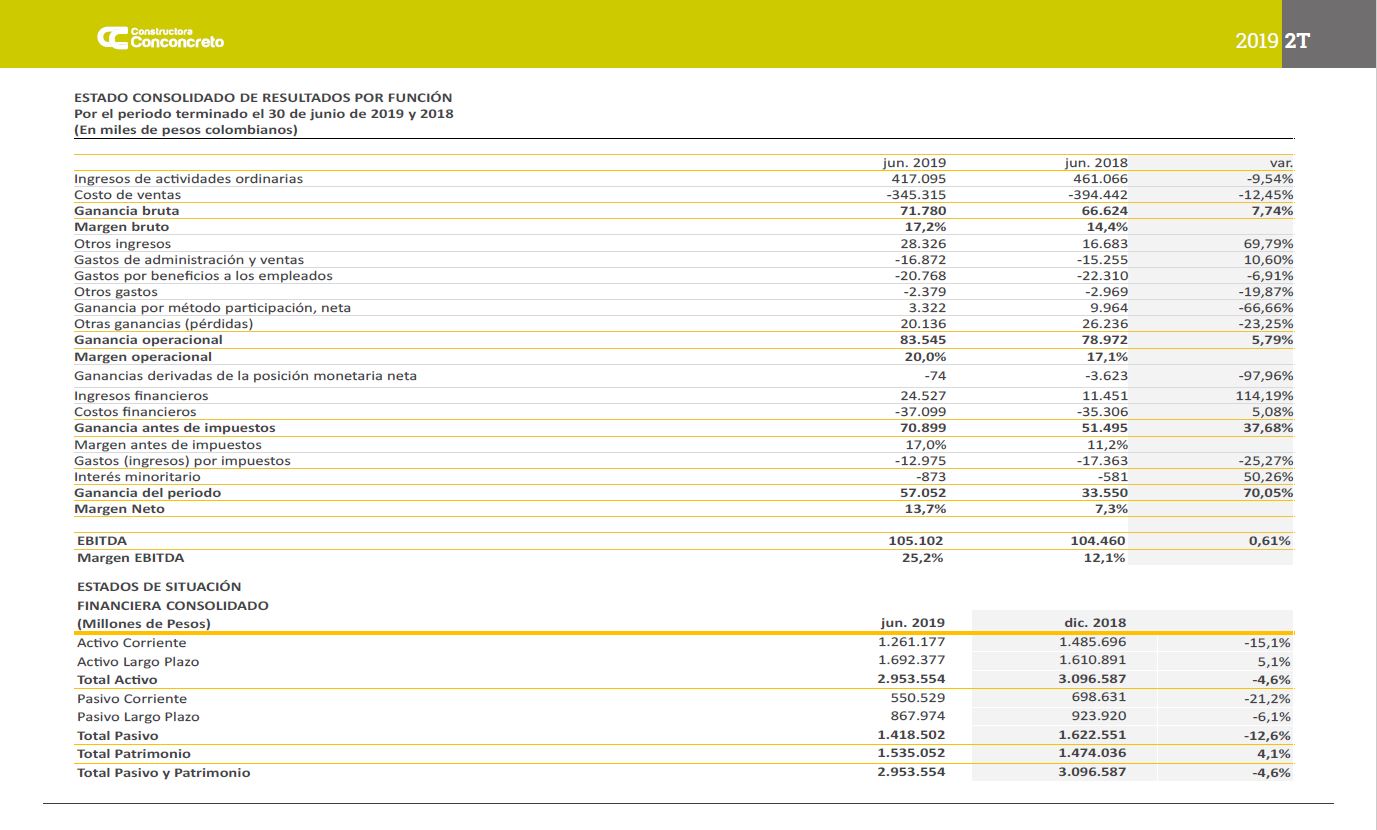Select the Activo Corriente row label

pyautogui.click(x=131, y=643)
